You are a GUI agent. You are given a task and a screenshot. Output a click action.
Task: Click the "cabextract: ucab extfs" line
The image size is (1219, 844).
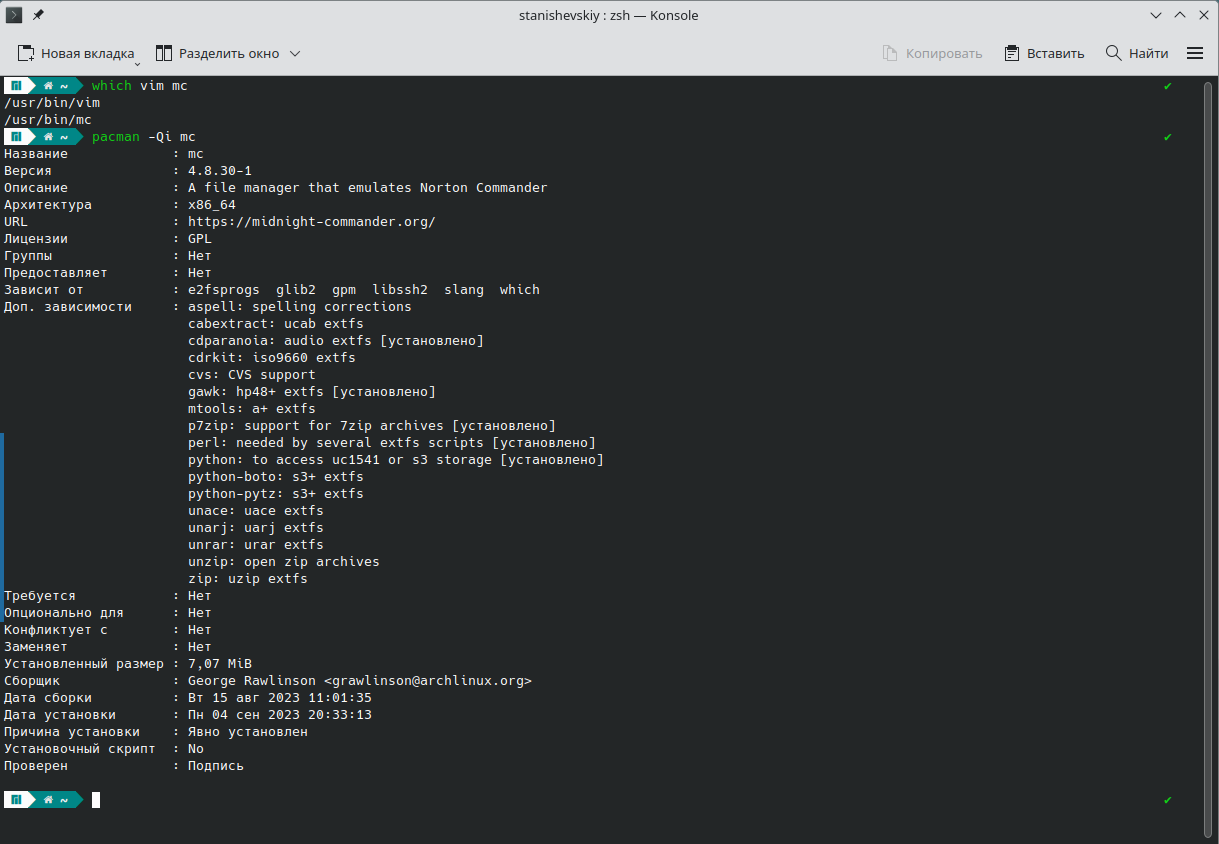point(276,324)
